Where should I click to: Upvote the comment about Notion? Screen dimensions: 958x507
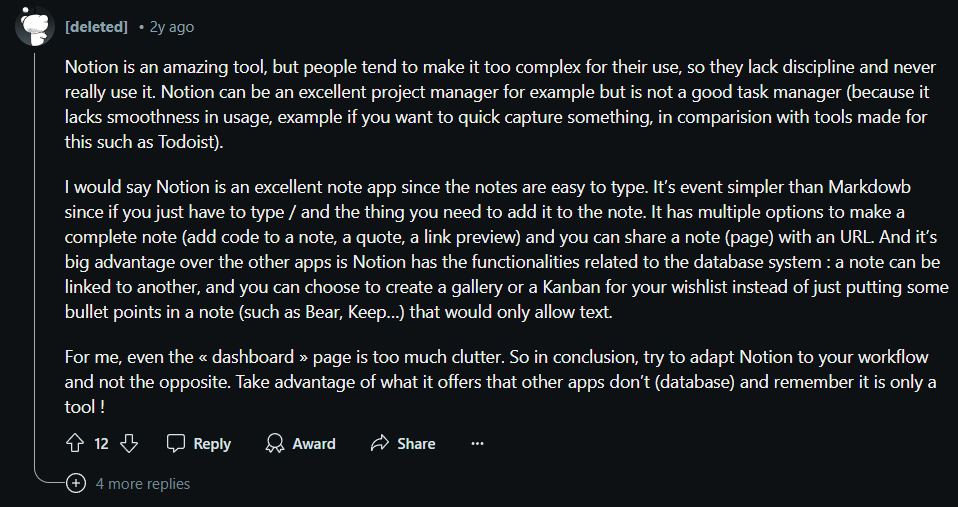[75, 443]
